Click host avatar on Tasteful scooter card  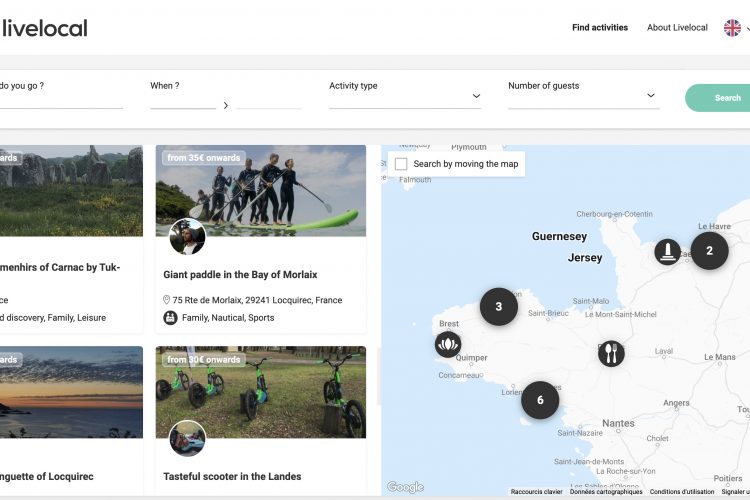pyautogui.click(x=187, y=438)
